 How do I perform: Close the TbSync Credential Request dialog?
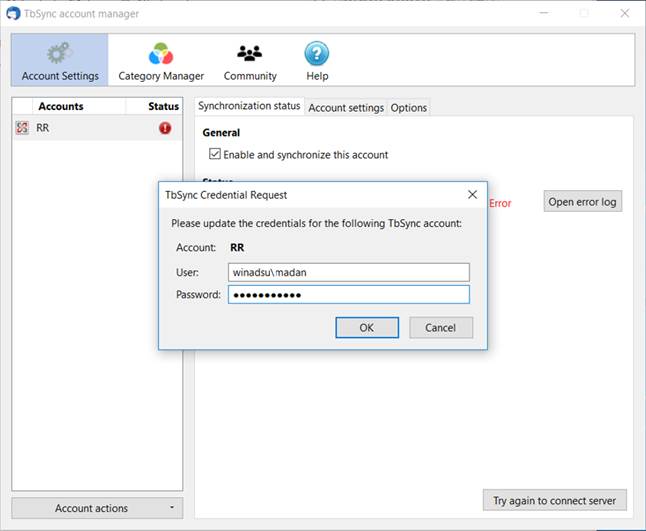(x=472, y=194)
